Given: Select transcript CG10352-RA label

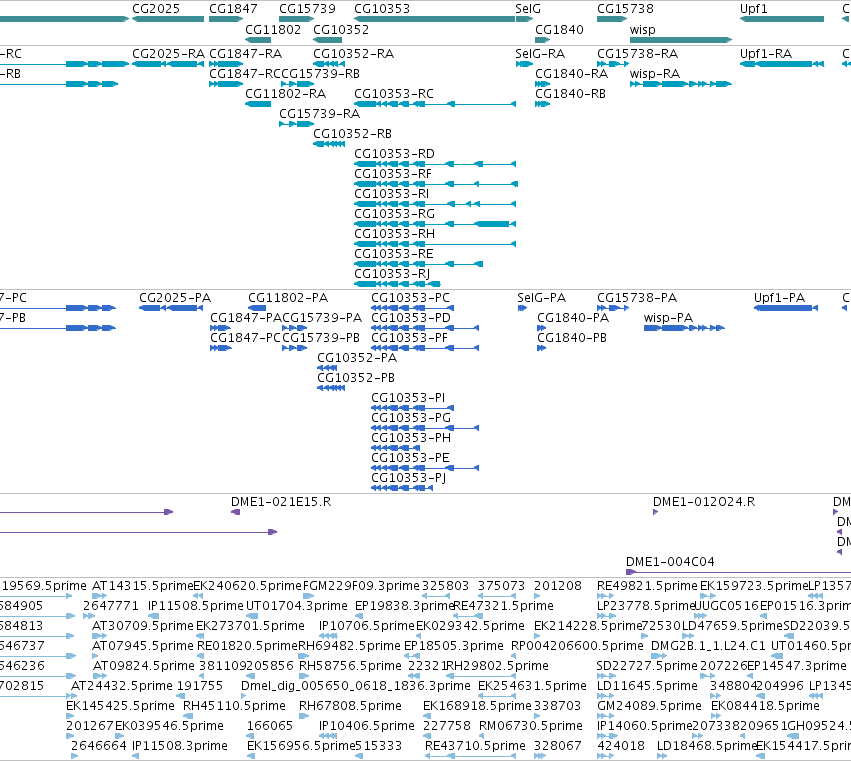Looking at the screenshot, I should click(x=353, y=54).
